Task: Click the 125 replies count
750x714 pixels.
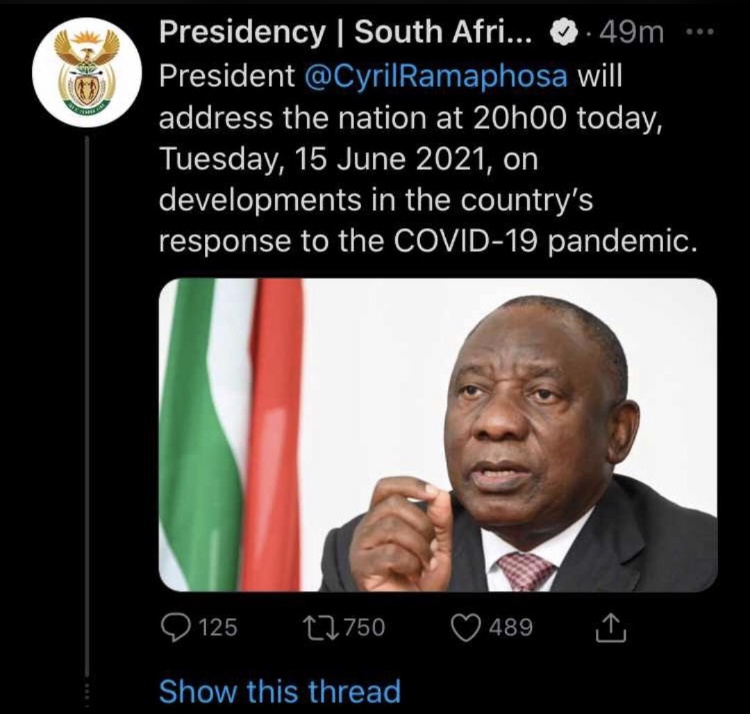Action: coord(218,628)
